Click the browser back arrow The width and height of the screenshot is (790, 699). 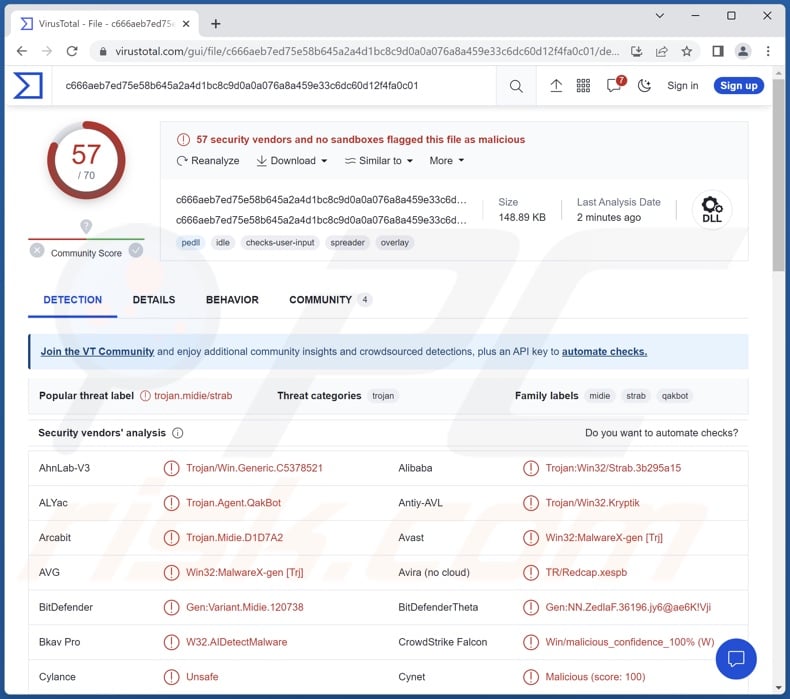(x=22, y=51)
